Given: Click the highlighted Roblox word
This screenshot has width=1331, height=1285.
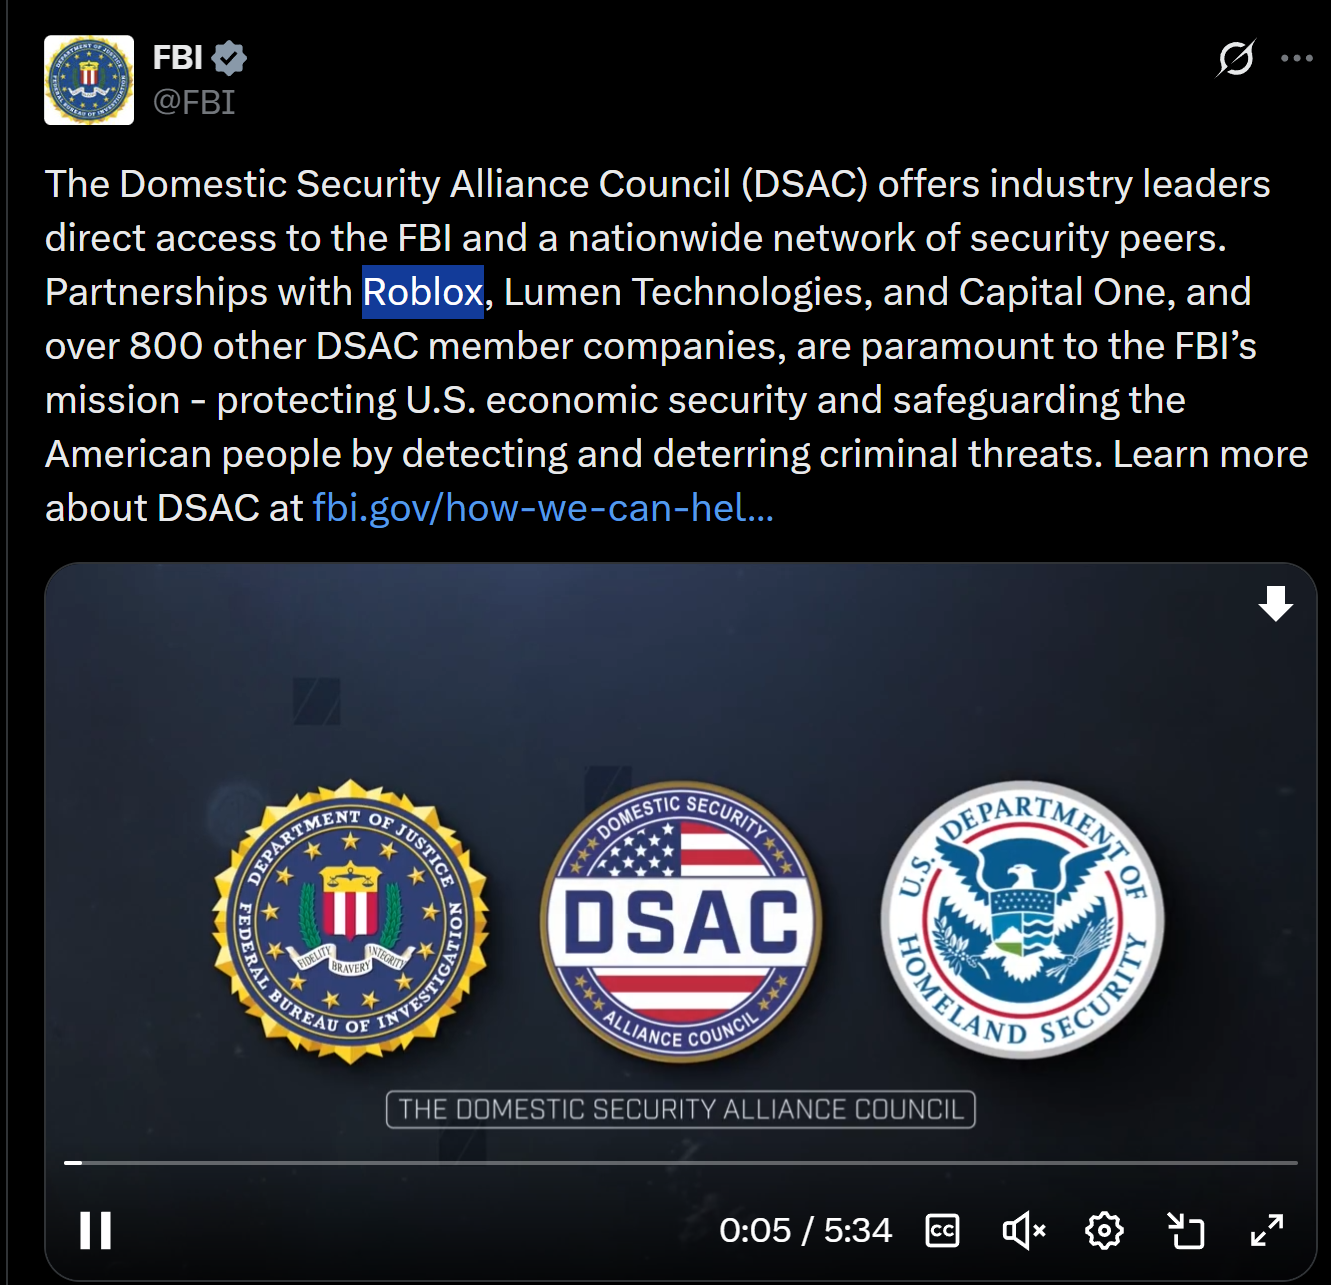Looking at the screenshot, I should click(423, 292).
